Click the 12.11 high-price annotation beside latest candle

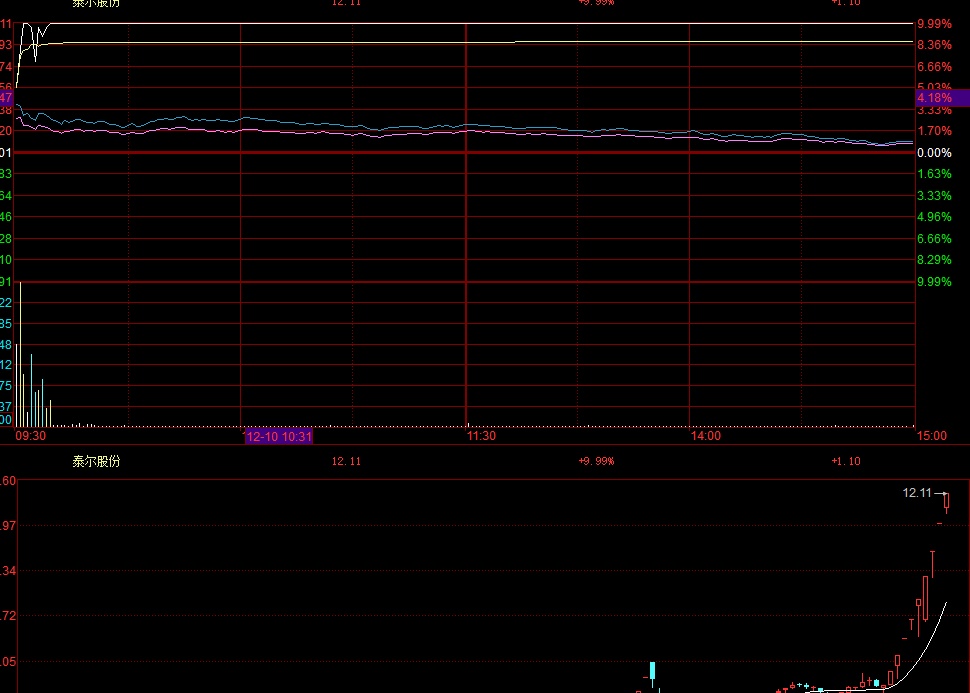(916, 493)
